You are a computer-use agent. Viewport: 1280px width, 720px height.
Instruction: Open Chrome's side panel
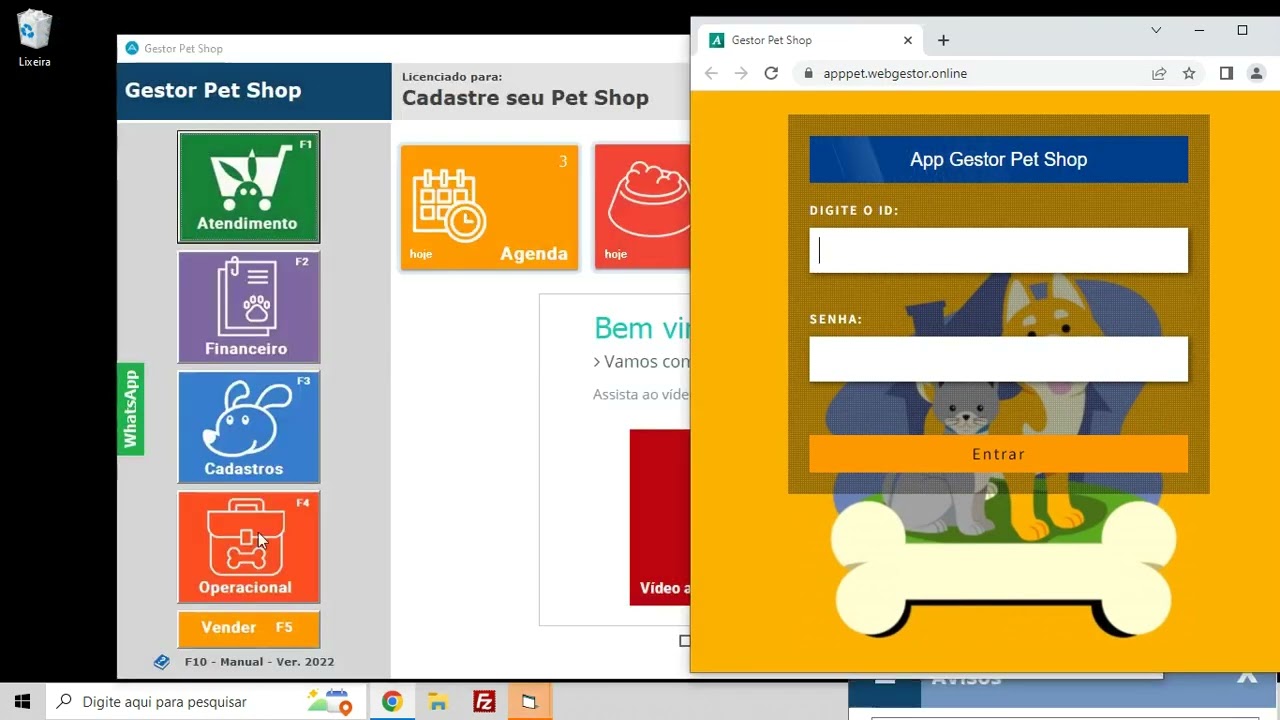tap(1226, 73)
